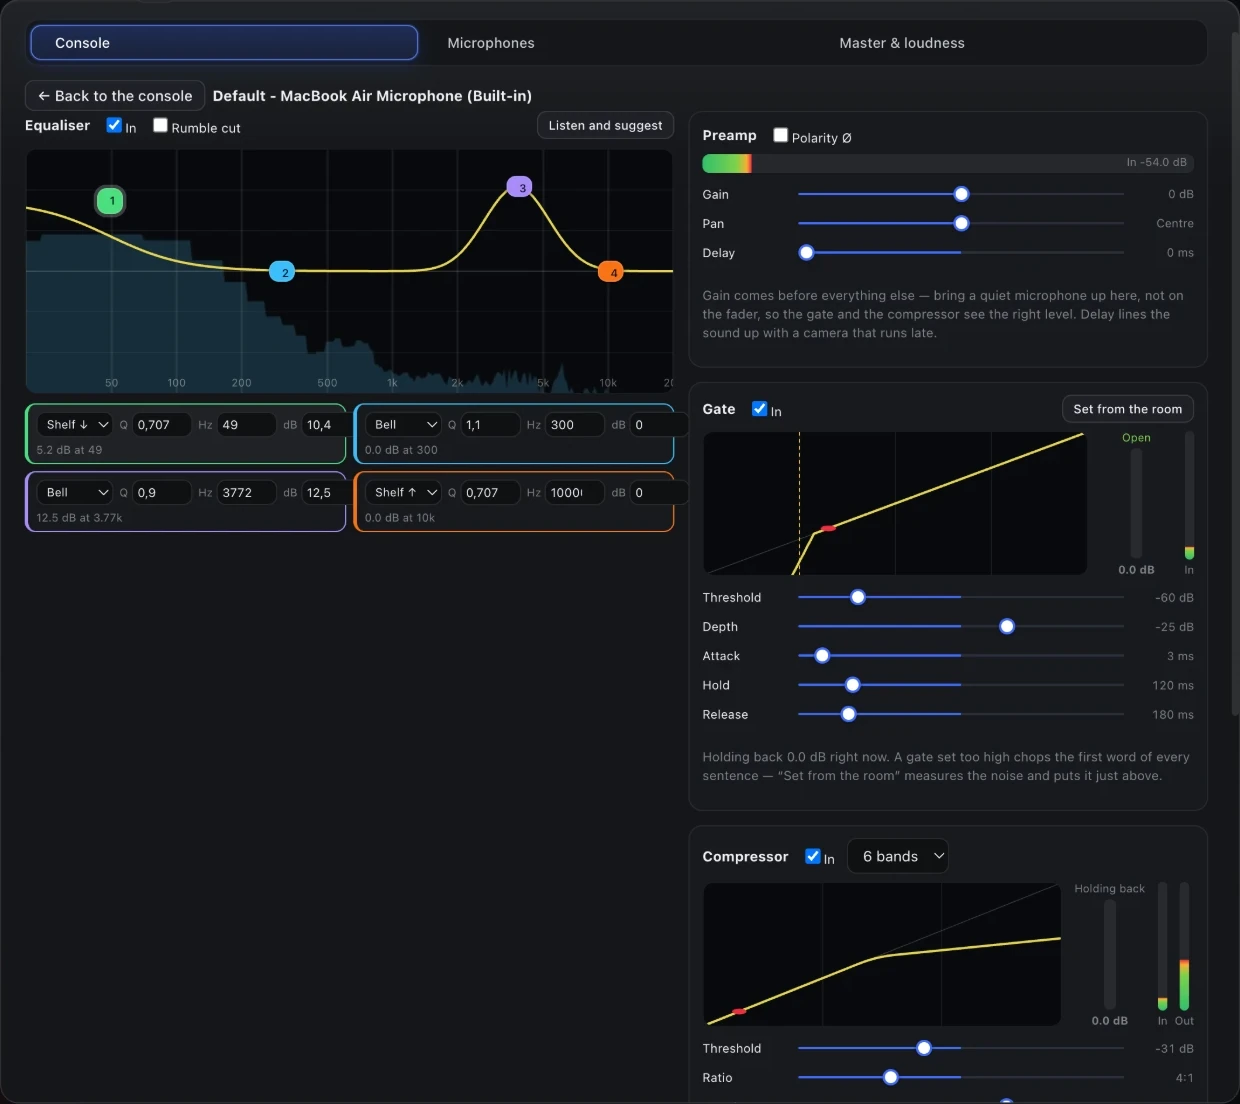
Task: Open band 4 Shelf type dropdown
Action: tap(404, 493)
